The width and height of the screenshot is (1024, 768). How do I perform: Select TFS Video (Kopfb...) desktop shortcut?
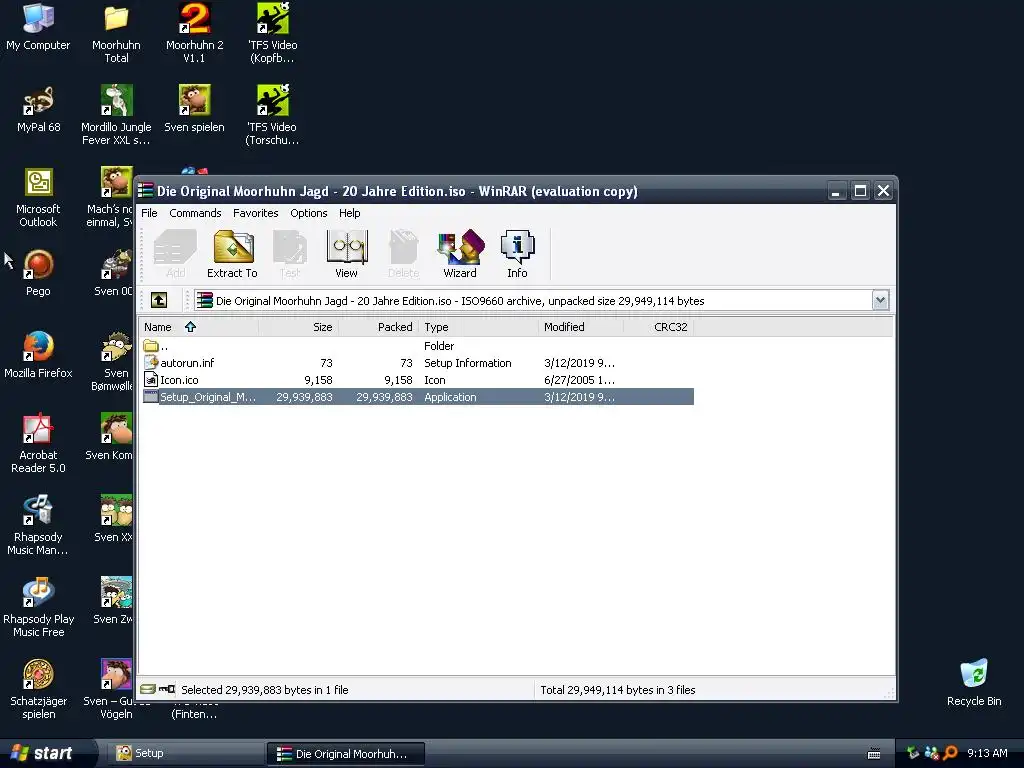(272, 33)
